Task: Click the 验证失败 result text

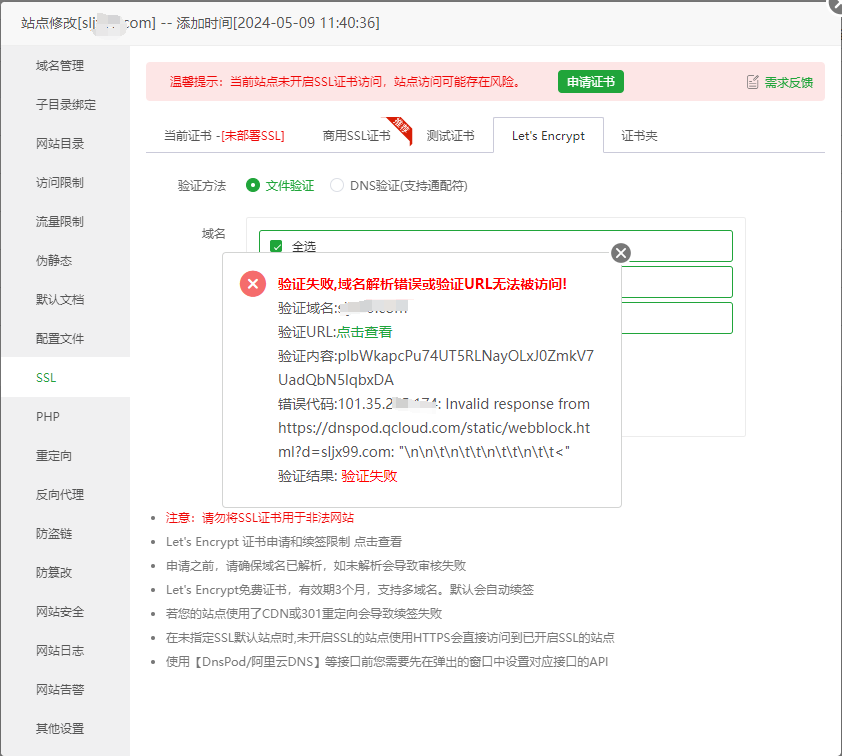Action: click(x=369, y=476)
